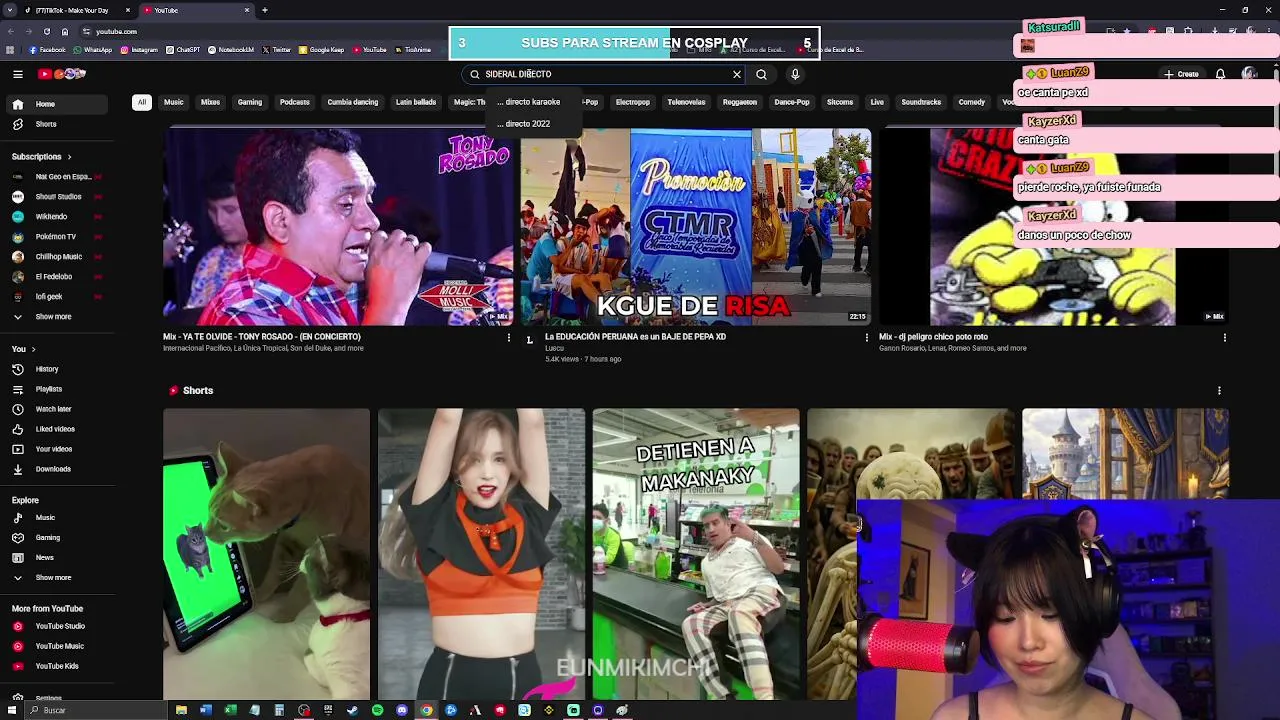The image size is (1280, 720).
Task: Open Gaming under Explore
Action: coord(58,538)
